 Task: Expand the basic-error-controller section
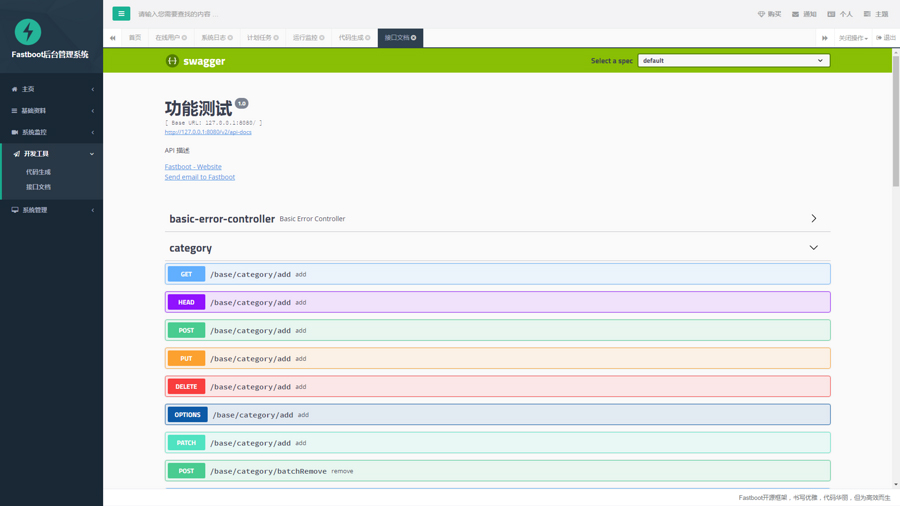(813, 219)
